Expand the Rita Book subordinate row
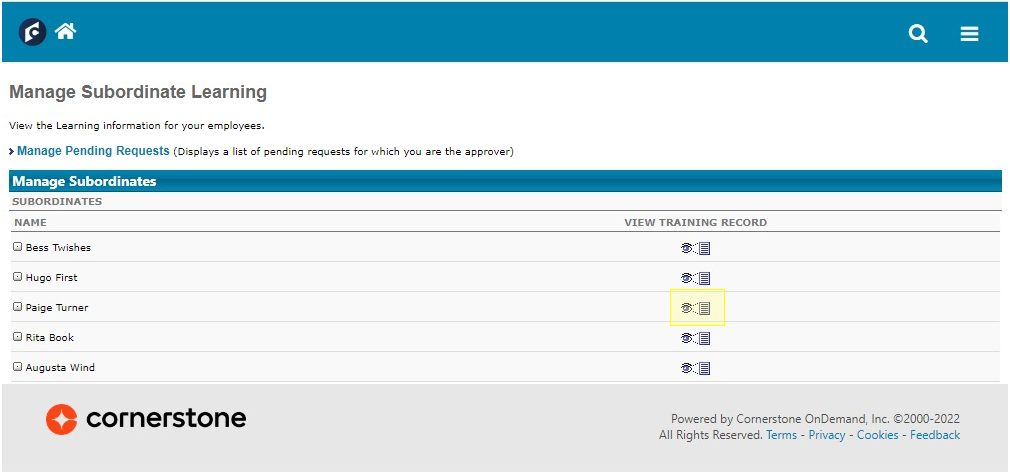 pos(17,337)
